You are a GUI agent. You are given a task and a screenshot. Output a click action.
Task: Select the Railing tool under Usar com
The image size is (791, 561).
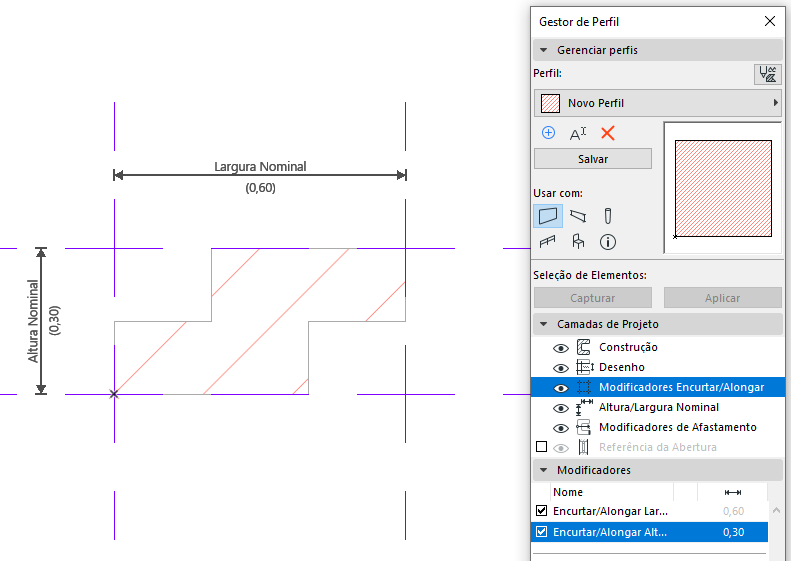pyautogui.click(x=548, y=242)
